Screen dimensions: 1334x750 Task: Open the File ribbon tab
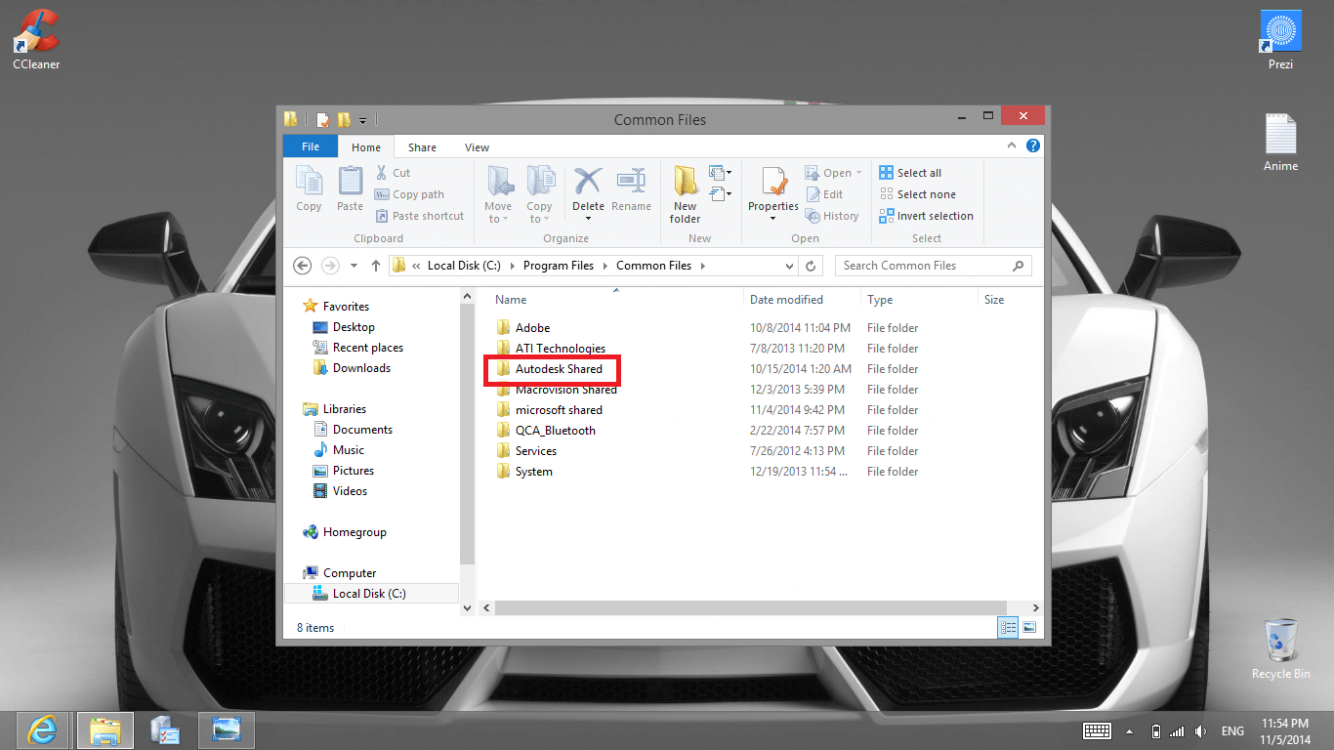coord(311,146)
